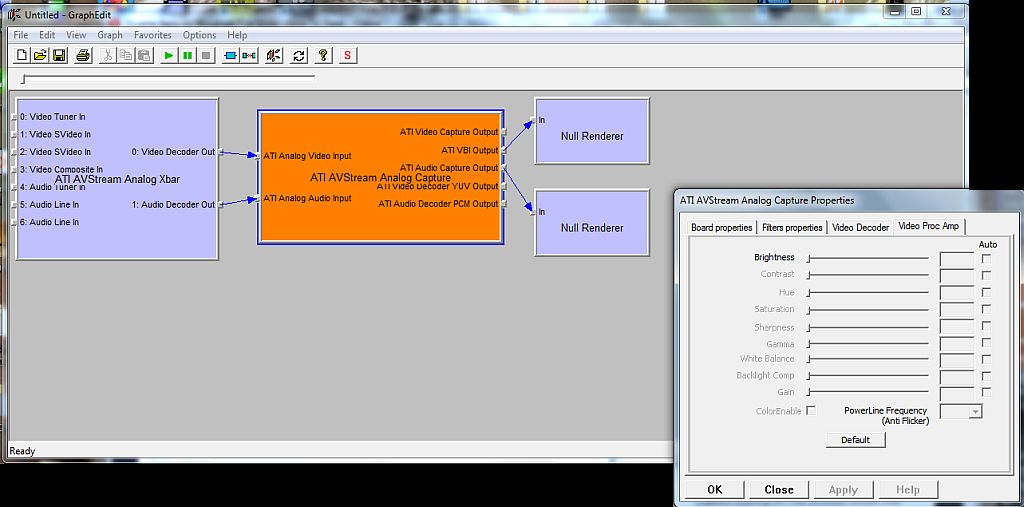1024x507 pixels.
Task: Click the Cut scissors toolbar icon
Action: (x=107, y=56)
